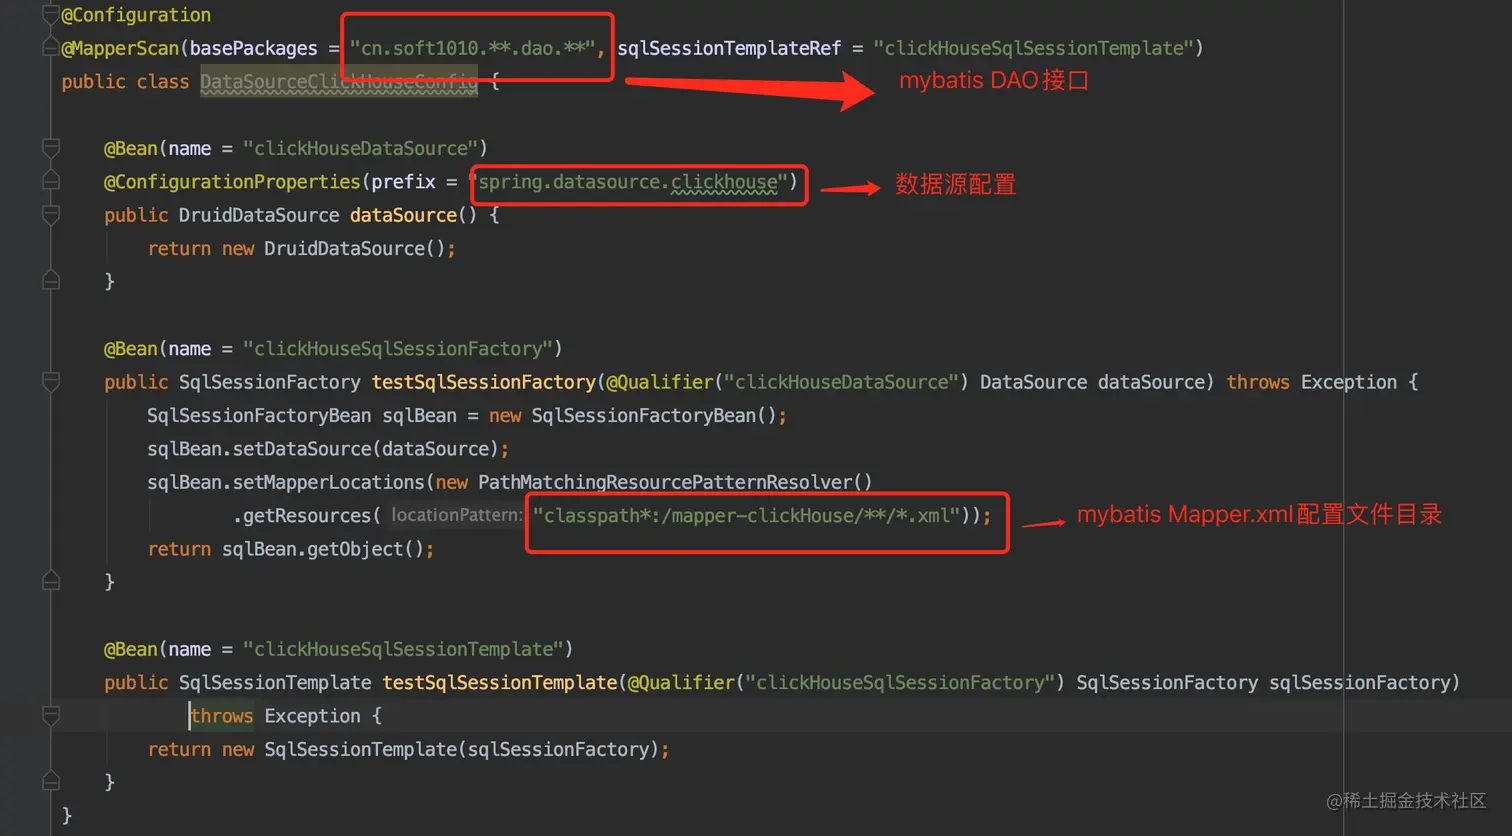The width and height of the screenshot is (1512, 836).
Task: Click @Qualifier("clickHouseDataSource") annotation
Action: [787, 382]
